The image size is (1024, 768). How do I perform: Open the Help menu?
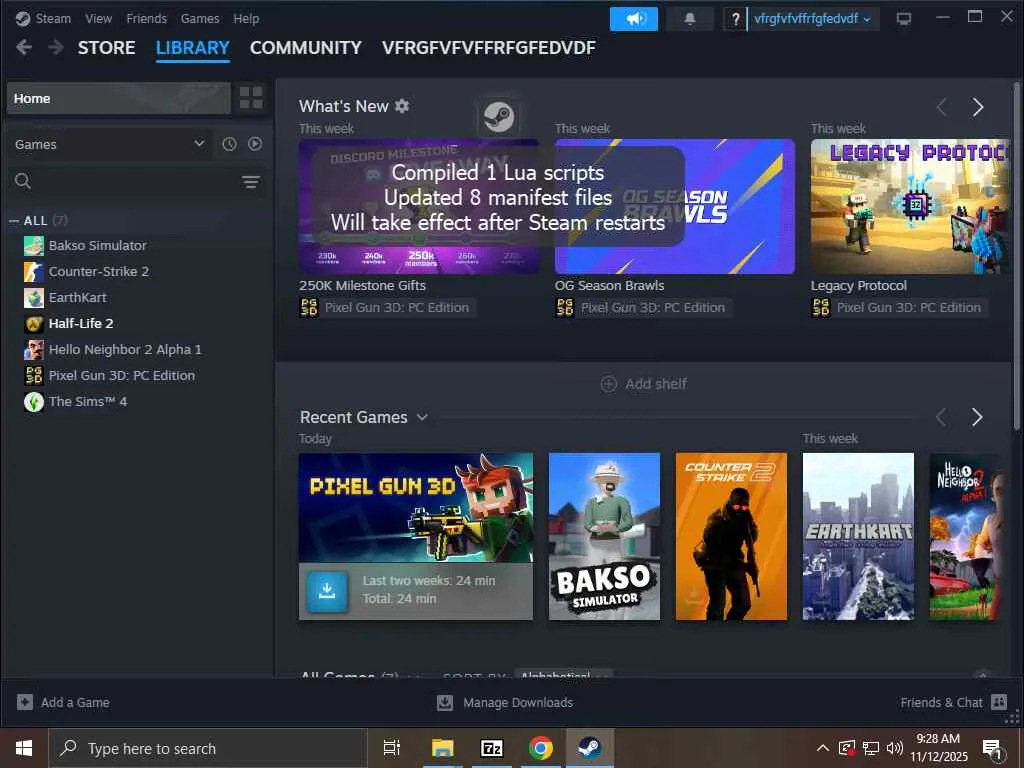click(x=246, y=18)
